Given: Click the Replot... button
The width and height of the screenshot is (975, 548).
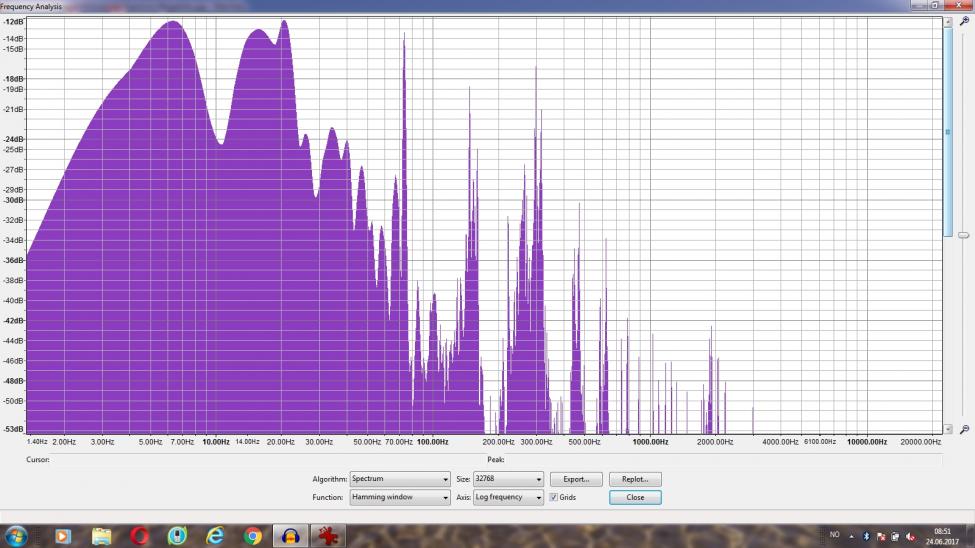Looking at the screenshot, I should tap(635, 479).
